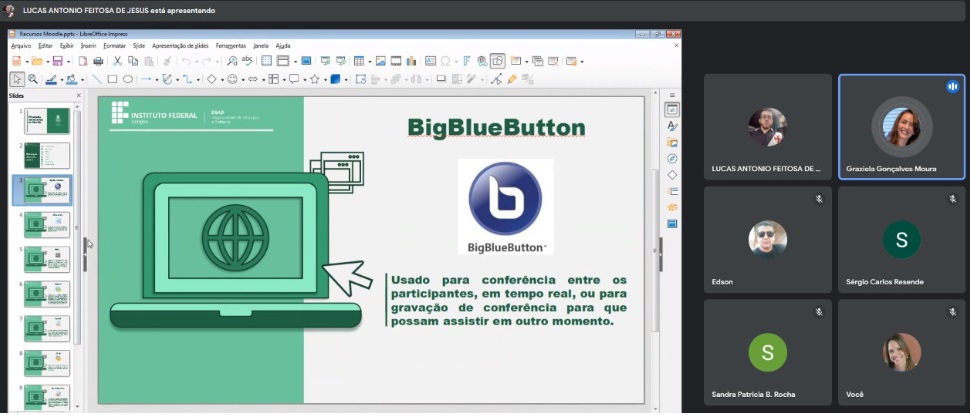Run the abc spelling check icon

coord(247,60)
